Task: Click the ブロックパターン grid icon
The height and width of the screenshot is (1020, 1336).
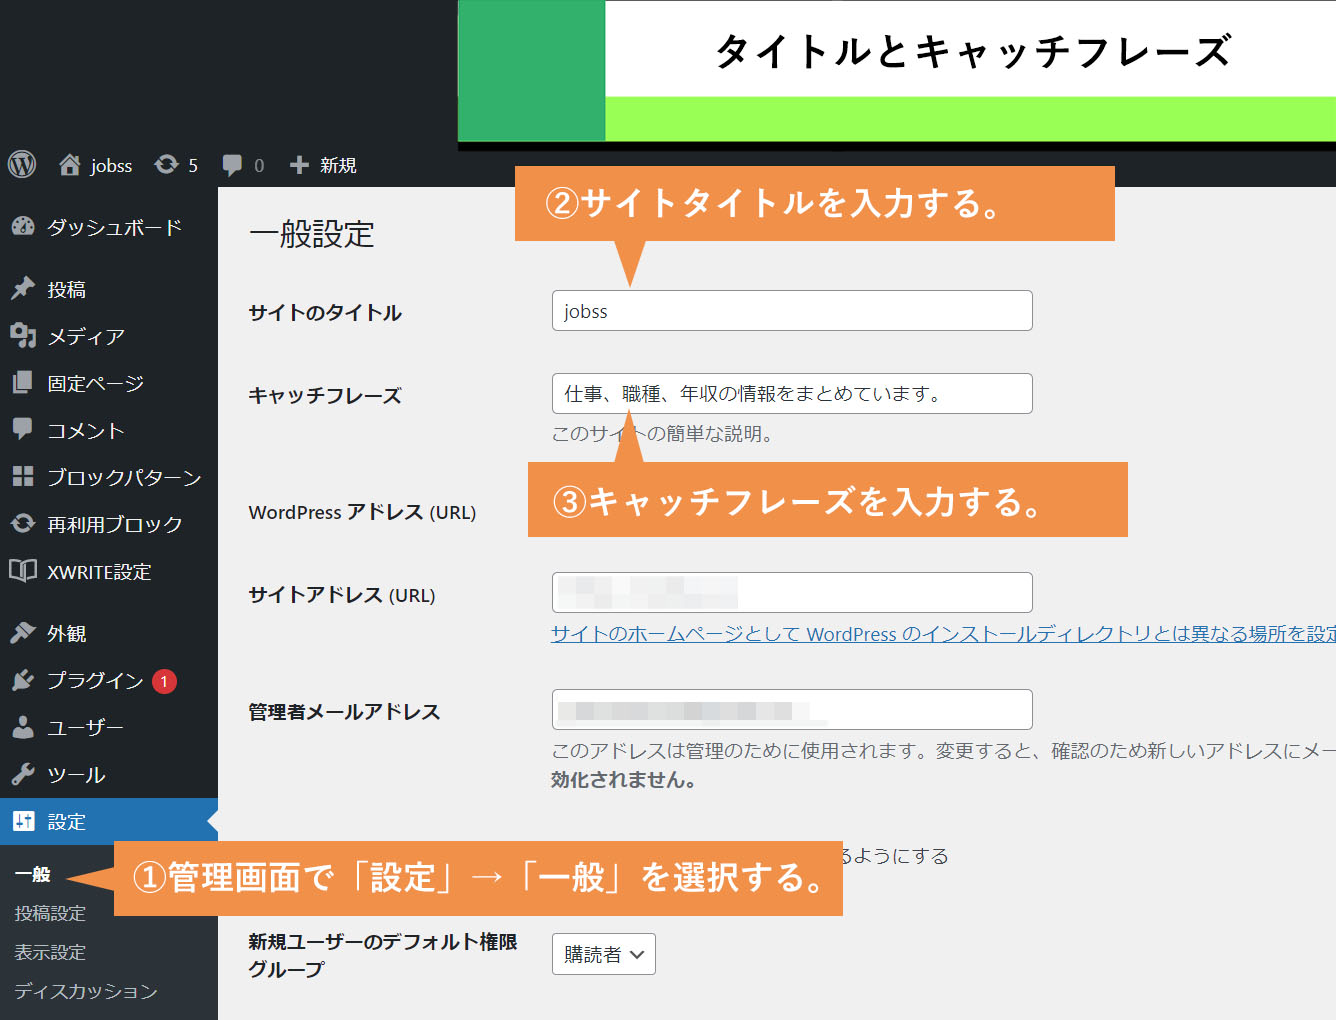Action: pyautogui.click(x=23, y=477)
